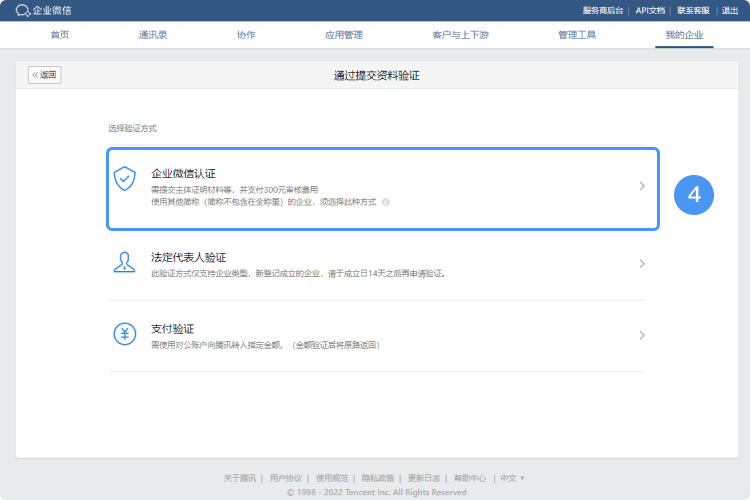Click the 联系客服 link
750x500 pixels.
tap(693, 11)
